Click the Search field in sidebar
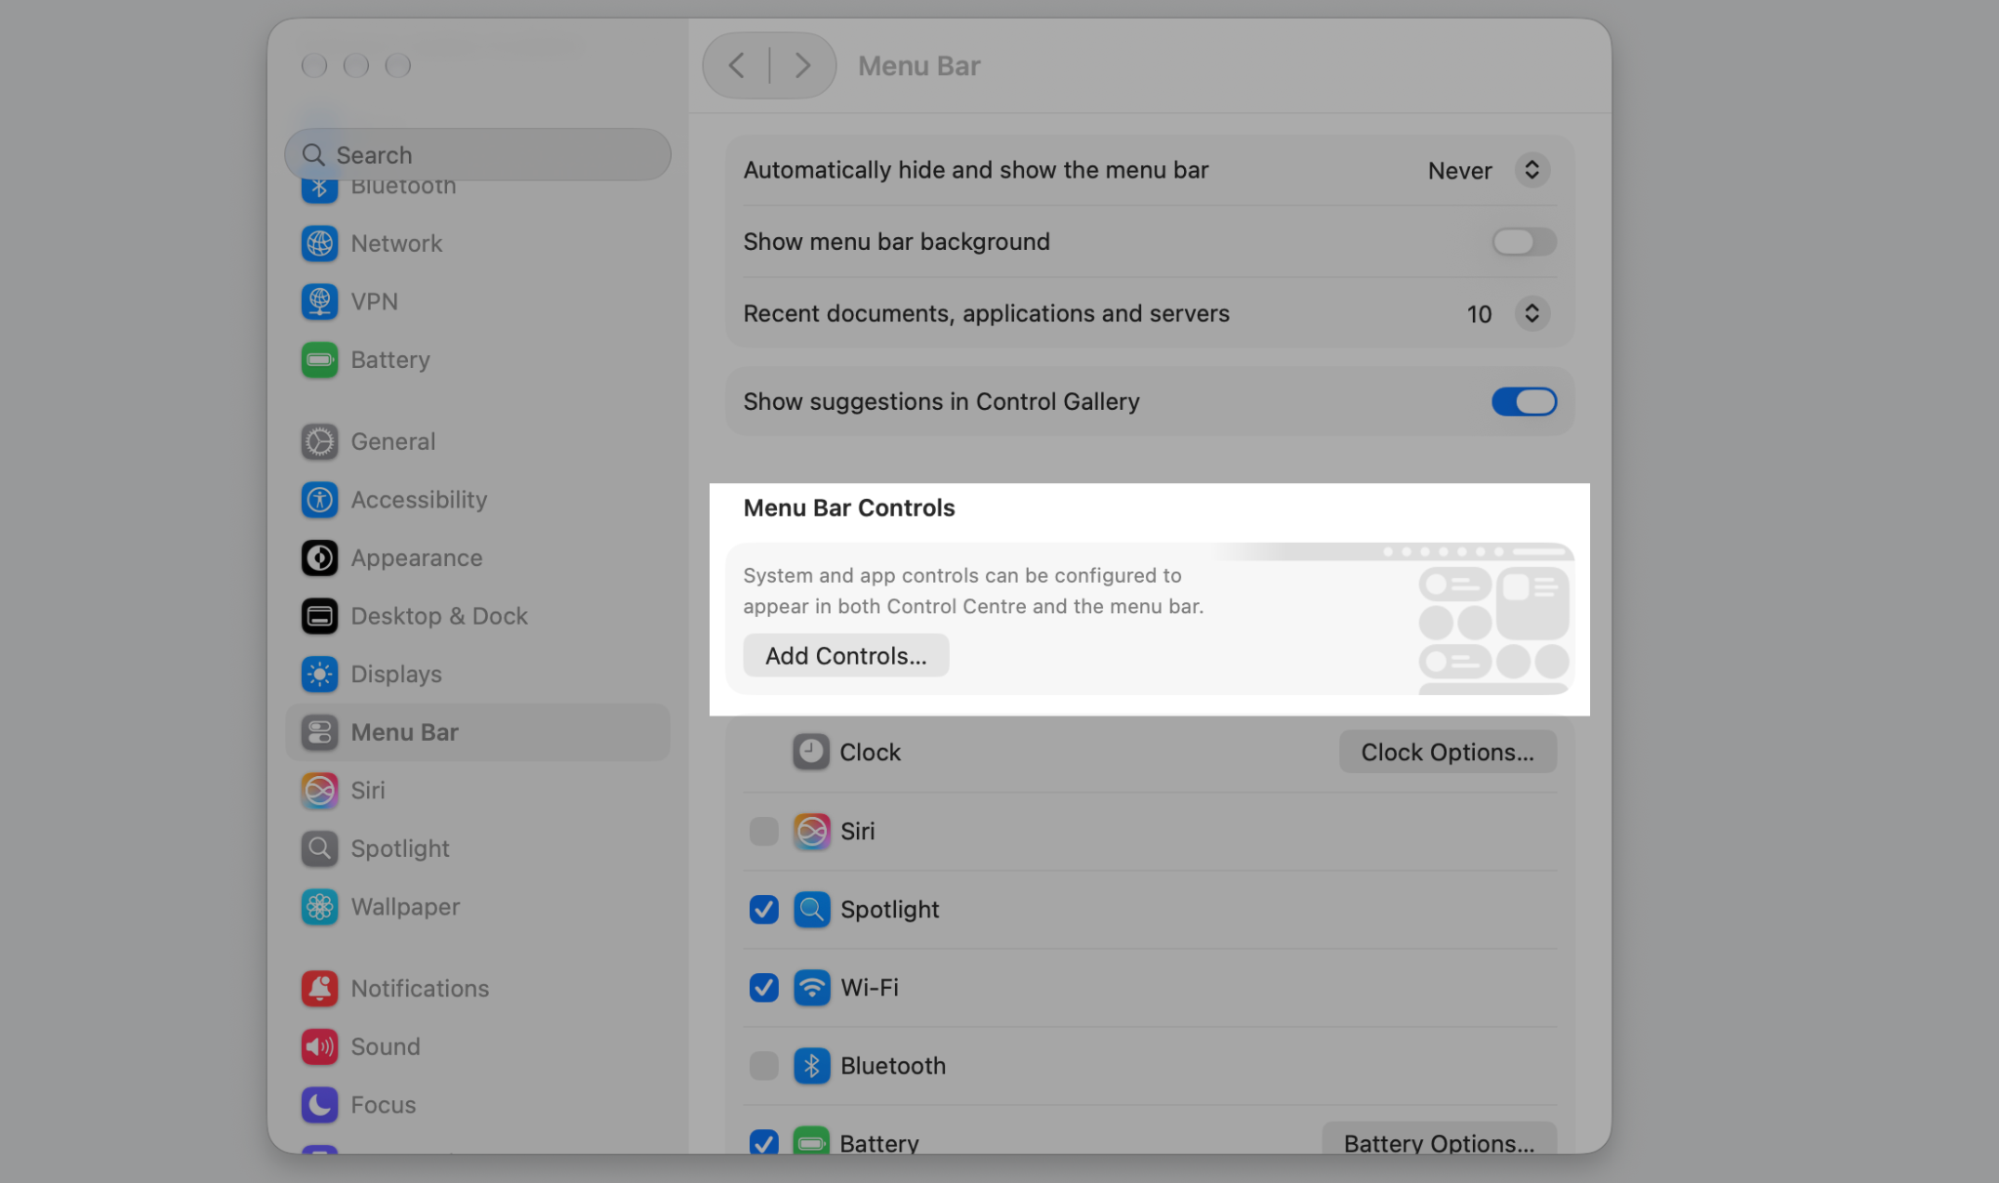Viewport: 1999px width, 1184px height. (x=478, y=155)
